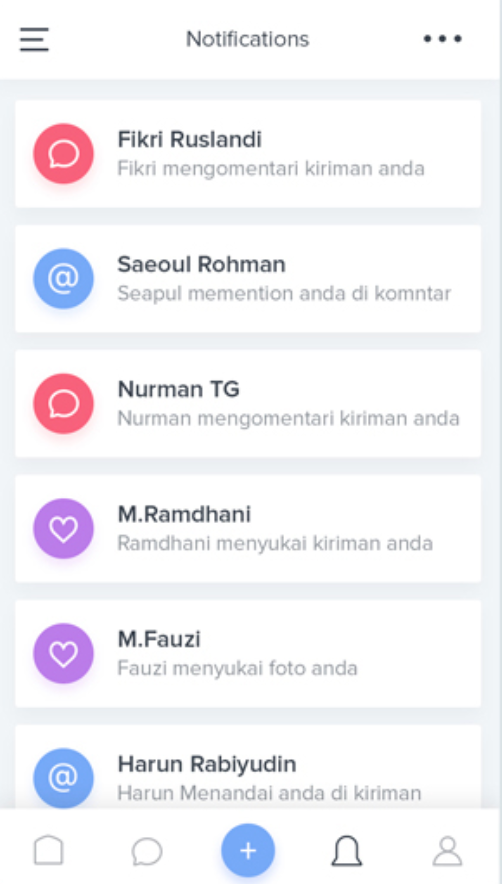Open the three-dots more options menu

(x=443, y=39)
